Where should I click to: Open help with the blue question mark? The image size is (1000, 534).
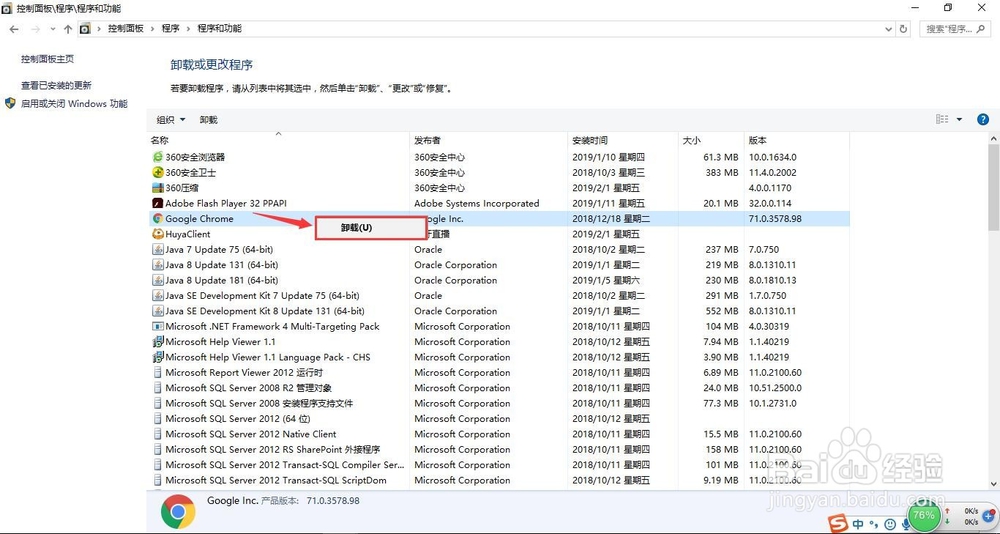pos(983,119)
